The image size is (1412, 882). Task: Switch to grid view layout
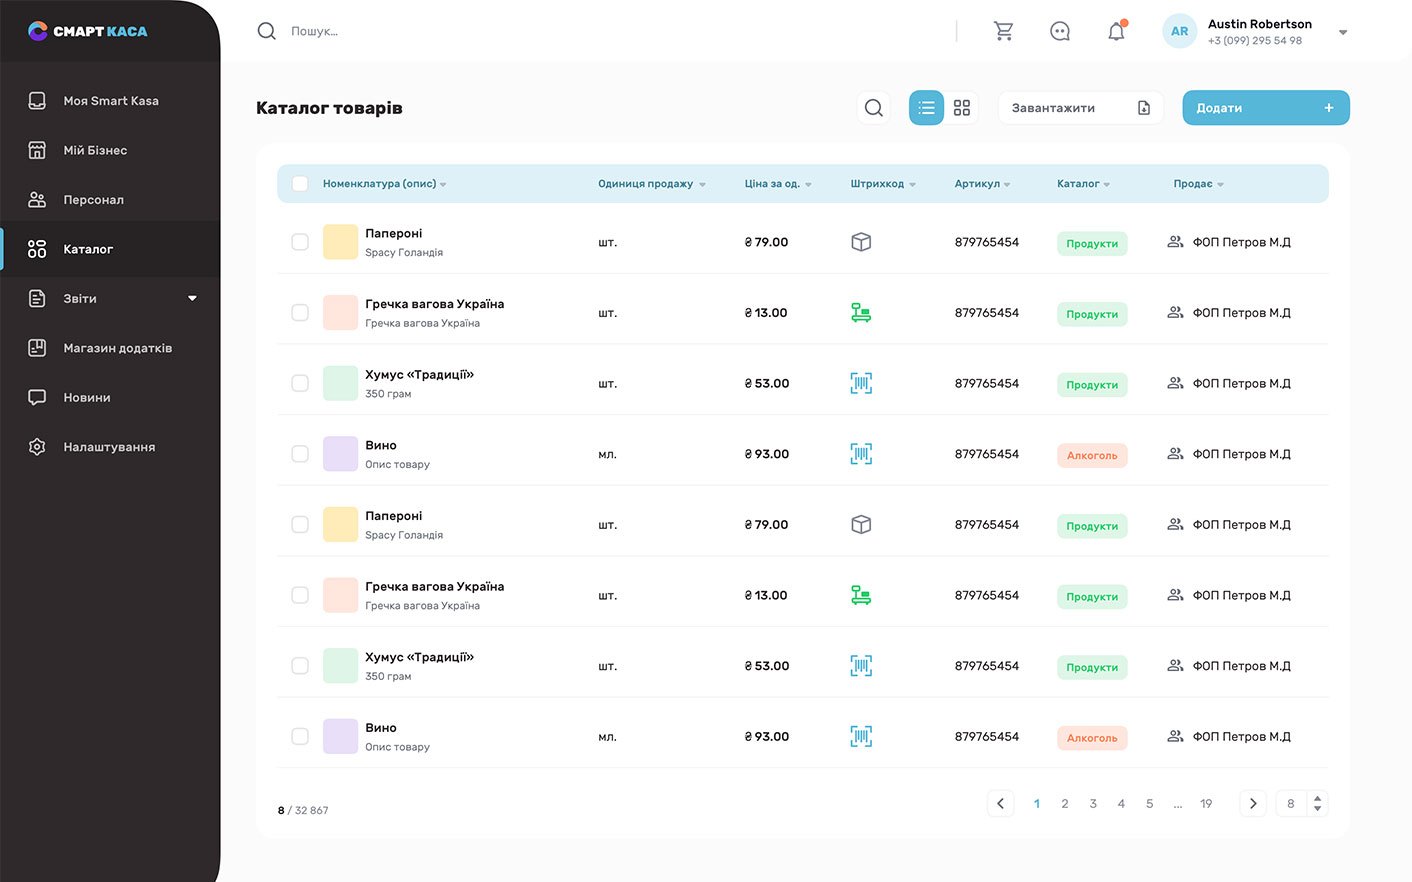coord(962,108)
